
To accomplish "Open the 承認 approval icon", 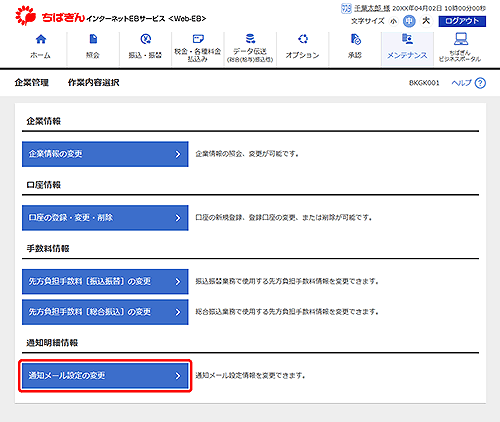I will pos(355,39).
